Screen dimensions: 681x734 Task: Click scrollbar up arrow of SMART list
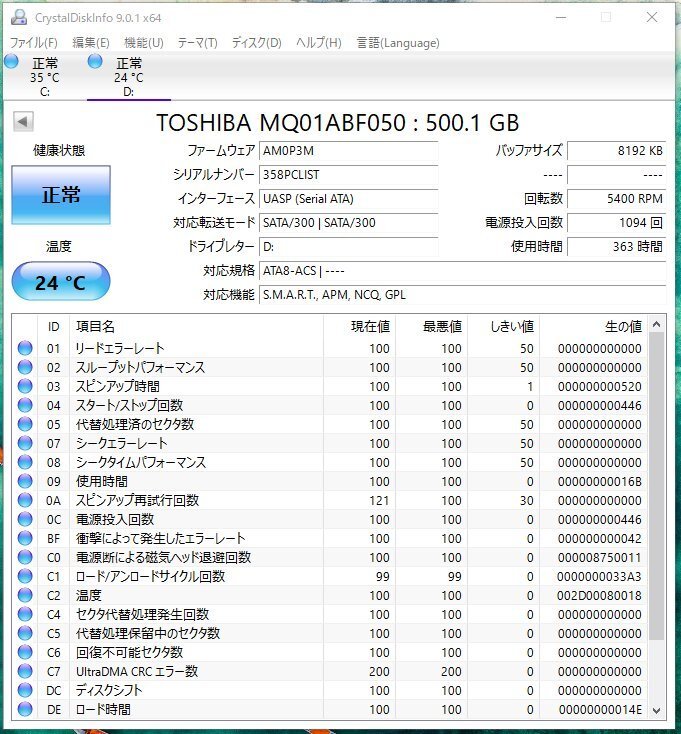[657, 324]
